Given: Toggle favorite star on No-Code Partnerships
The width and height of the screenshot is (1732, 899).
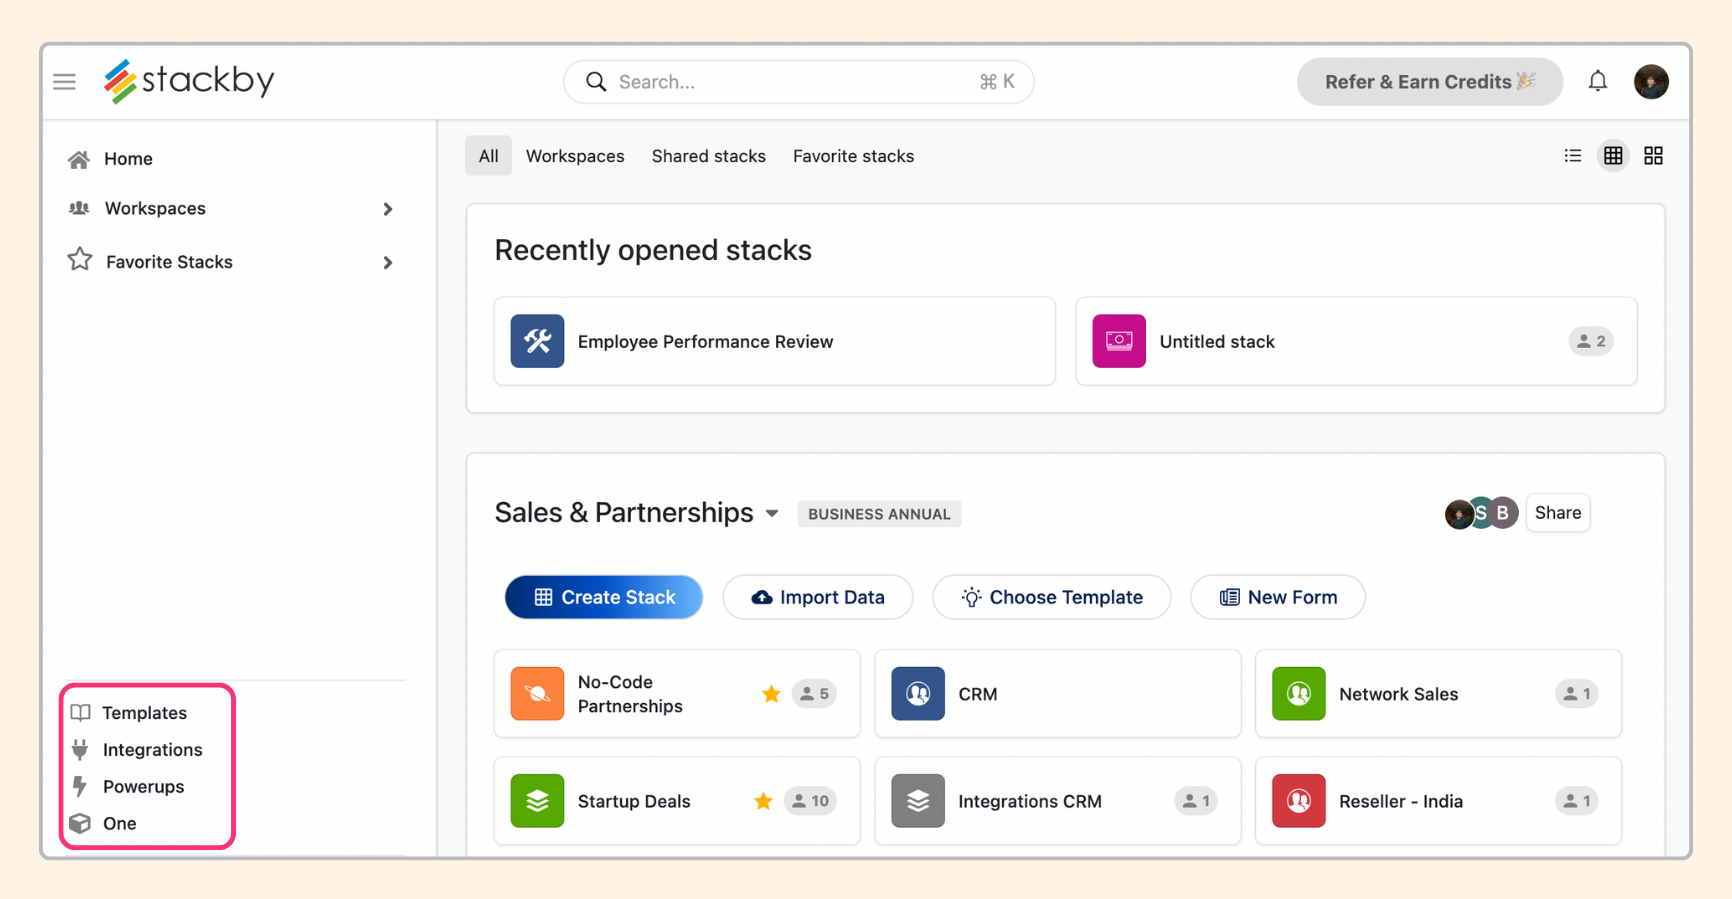Looking at the screenshot, I should coord(771,694).
